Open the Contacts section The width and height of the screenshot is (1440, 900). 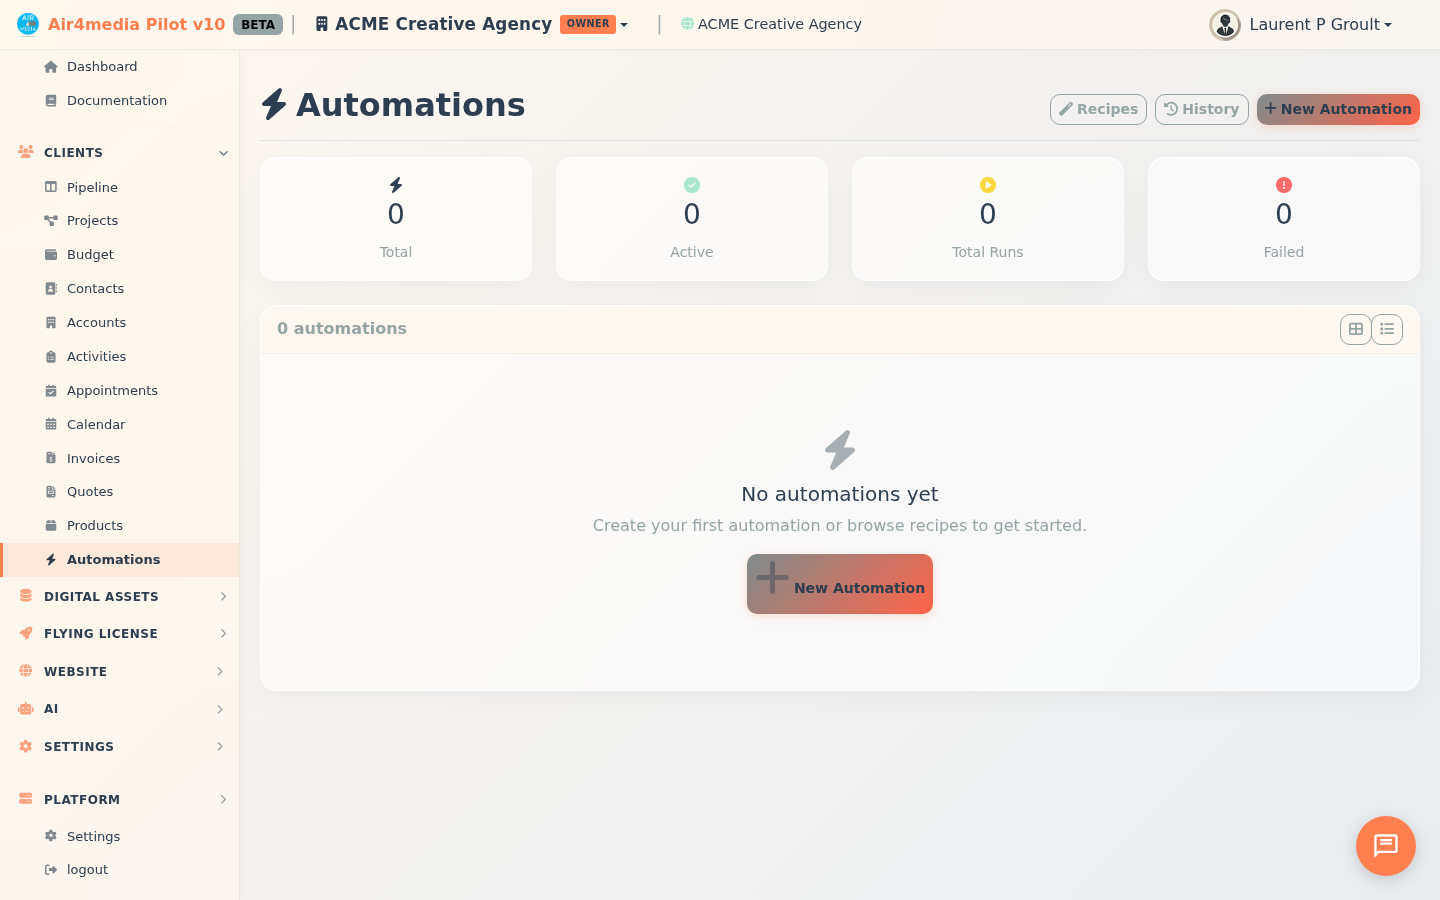click(x=96, y=288)
